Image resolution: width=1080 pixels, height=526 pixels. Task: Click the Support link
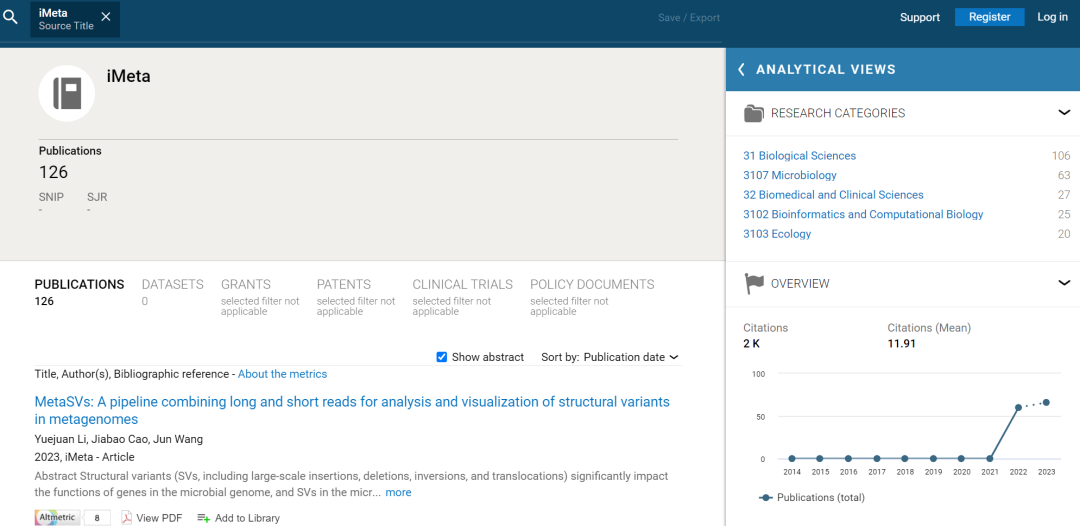click(920, 17)
